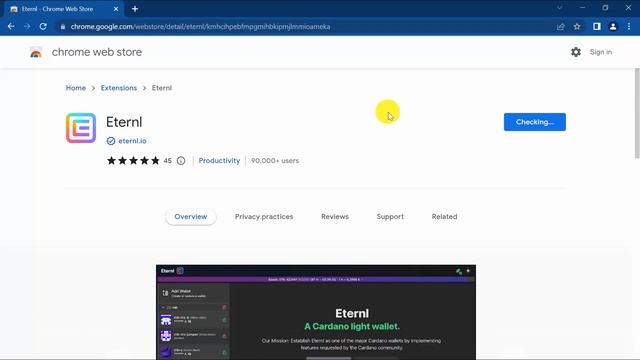640x360 pixels.
Task: Close the Eternl Chrome Web Store tab
Action: (116, 9)
